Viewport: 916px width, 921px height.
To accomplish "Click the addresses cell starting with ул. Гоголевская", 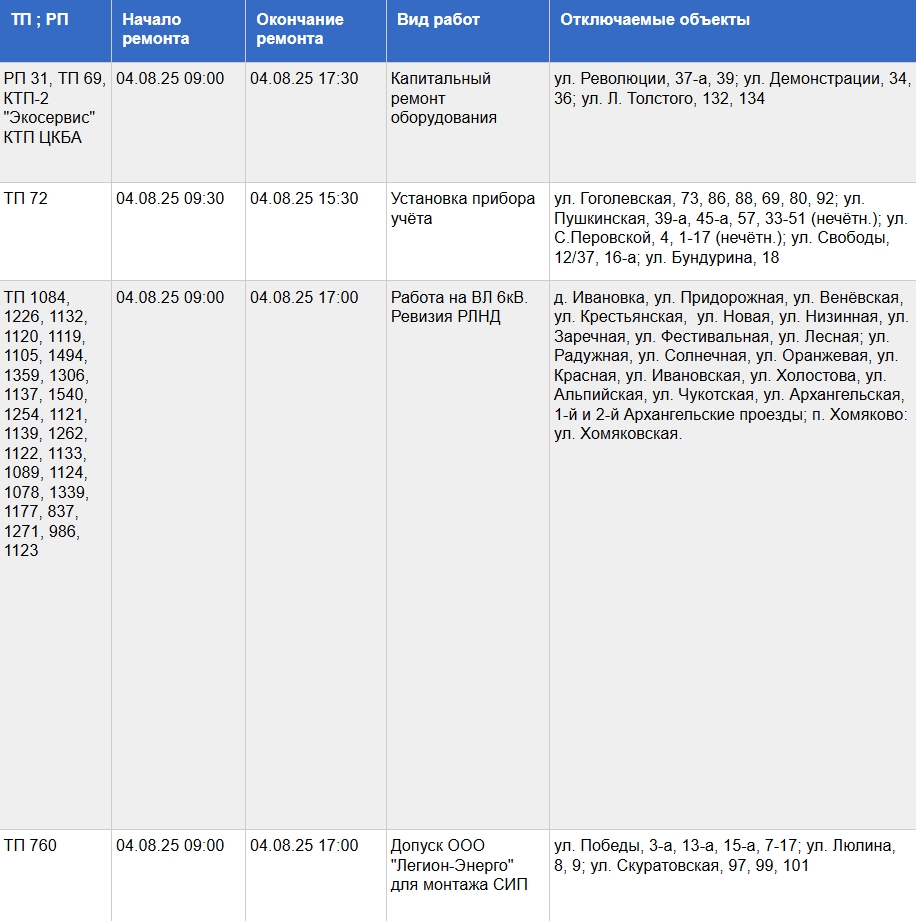I will (x=731, y=228).
